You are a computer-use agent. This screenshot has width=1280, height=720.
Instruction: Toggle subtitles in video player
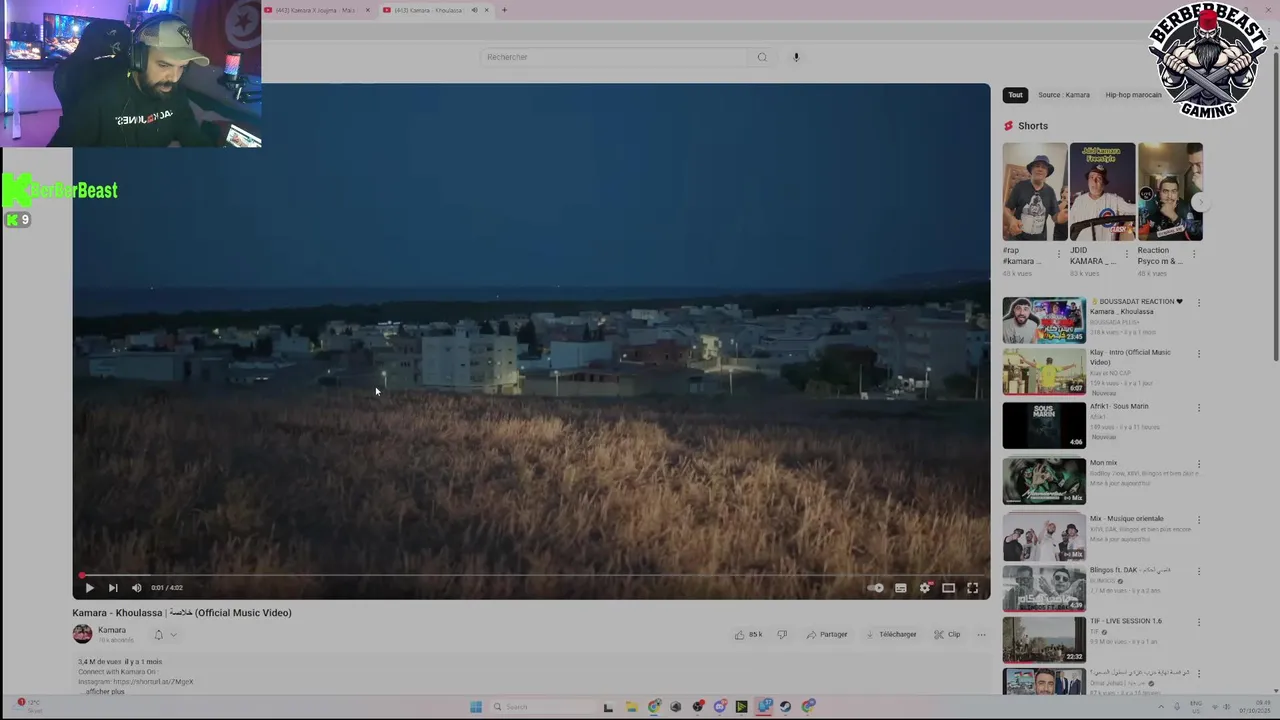tap(900, 588)
